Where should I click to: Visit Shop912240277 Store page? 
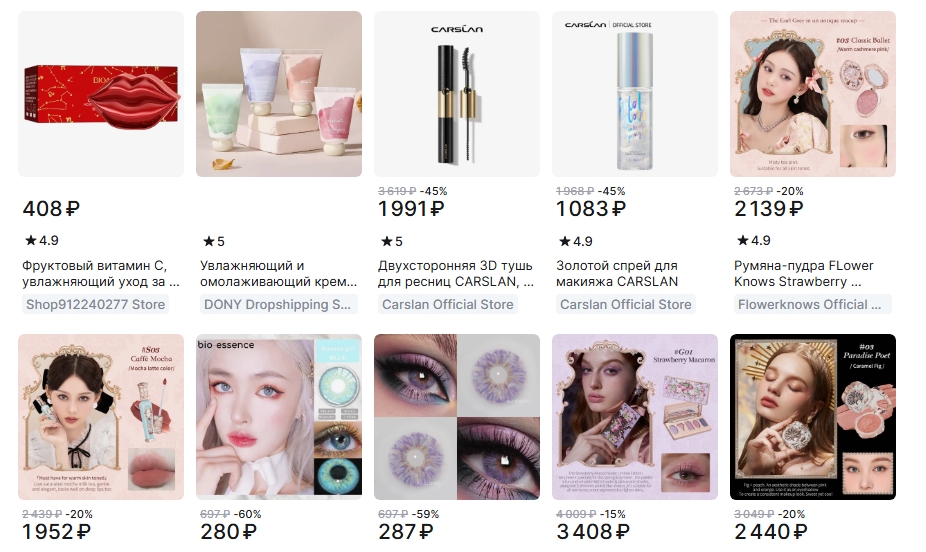(96, 304)
